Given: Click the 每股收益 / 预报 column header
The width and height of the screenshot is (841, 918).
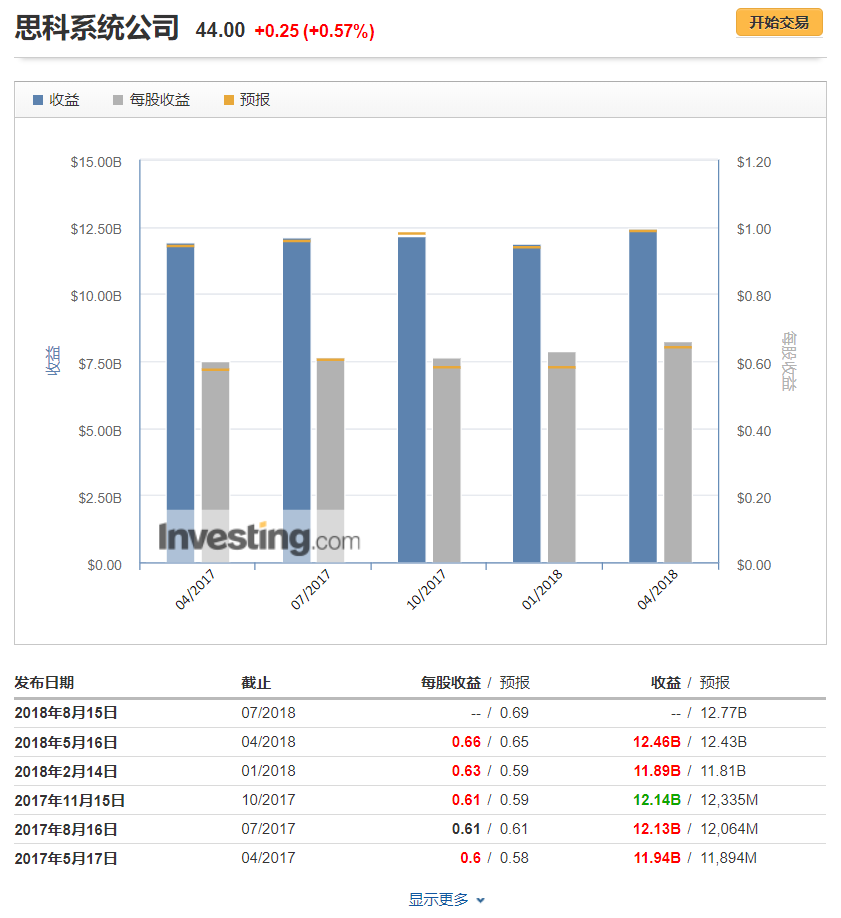Looking at the screenshot, I should click(476, 683).
